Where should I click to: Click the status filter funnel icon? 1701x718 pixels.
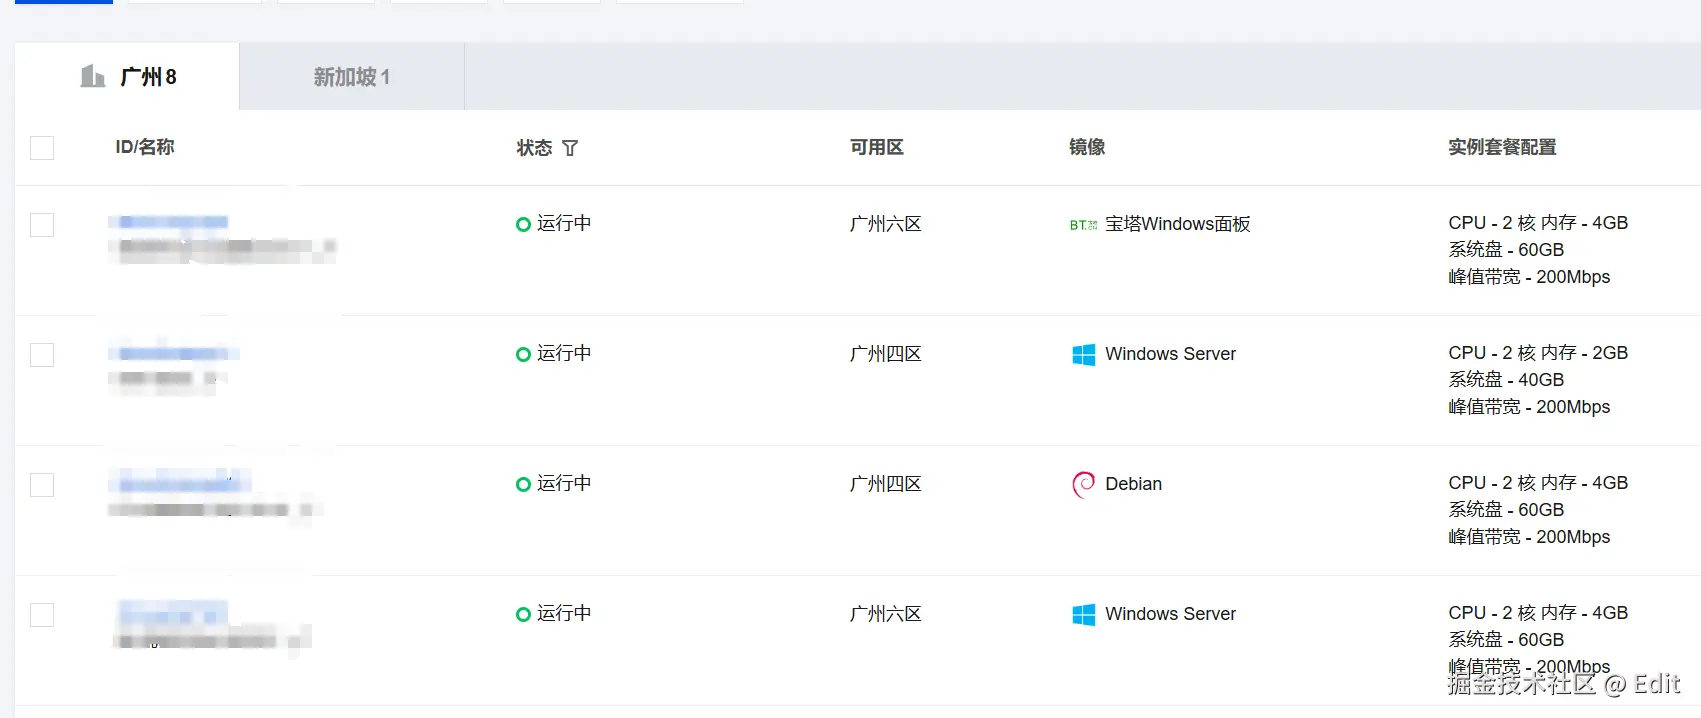click(x=570, y=148)
